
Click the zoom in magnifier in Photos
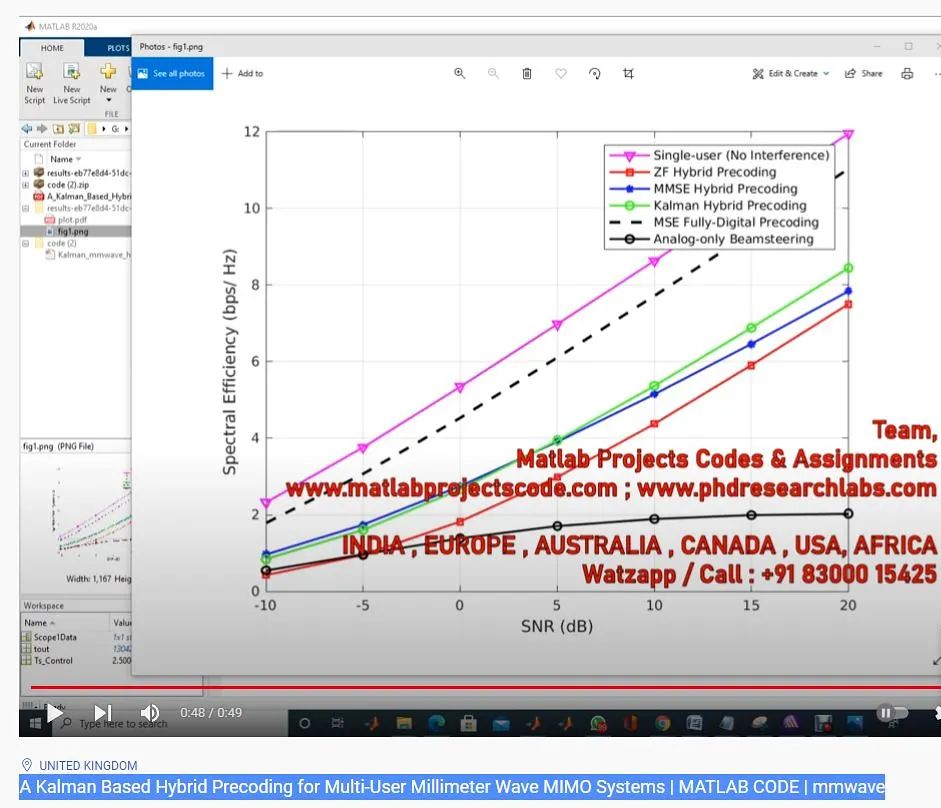coord(459,73)
